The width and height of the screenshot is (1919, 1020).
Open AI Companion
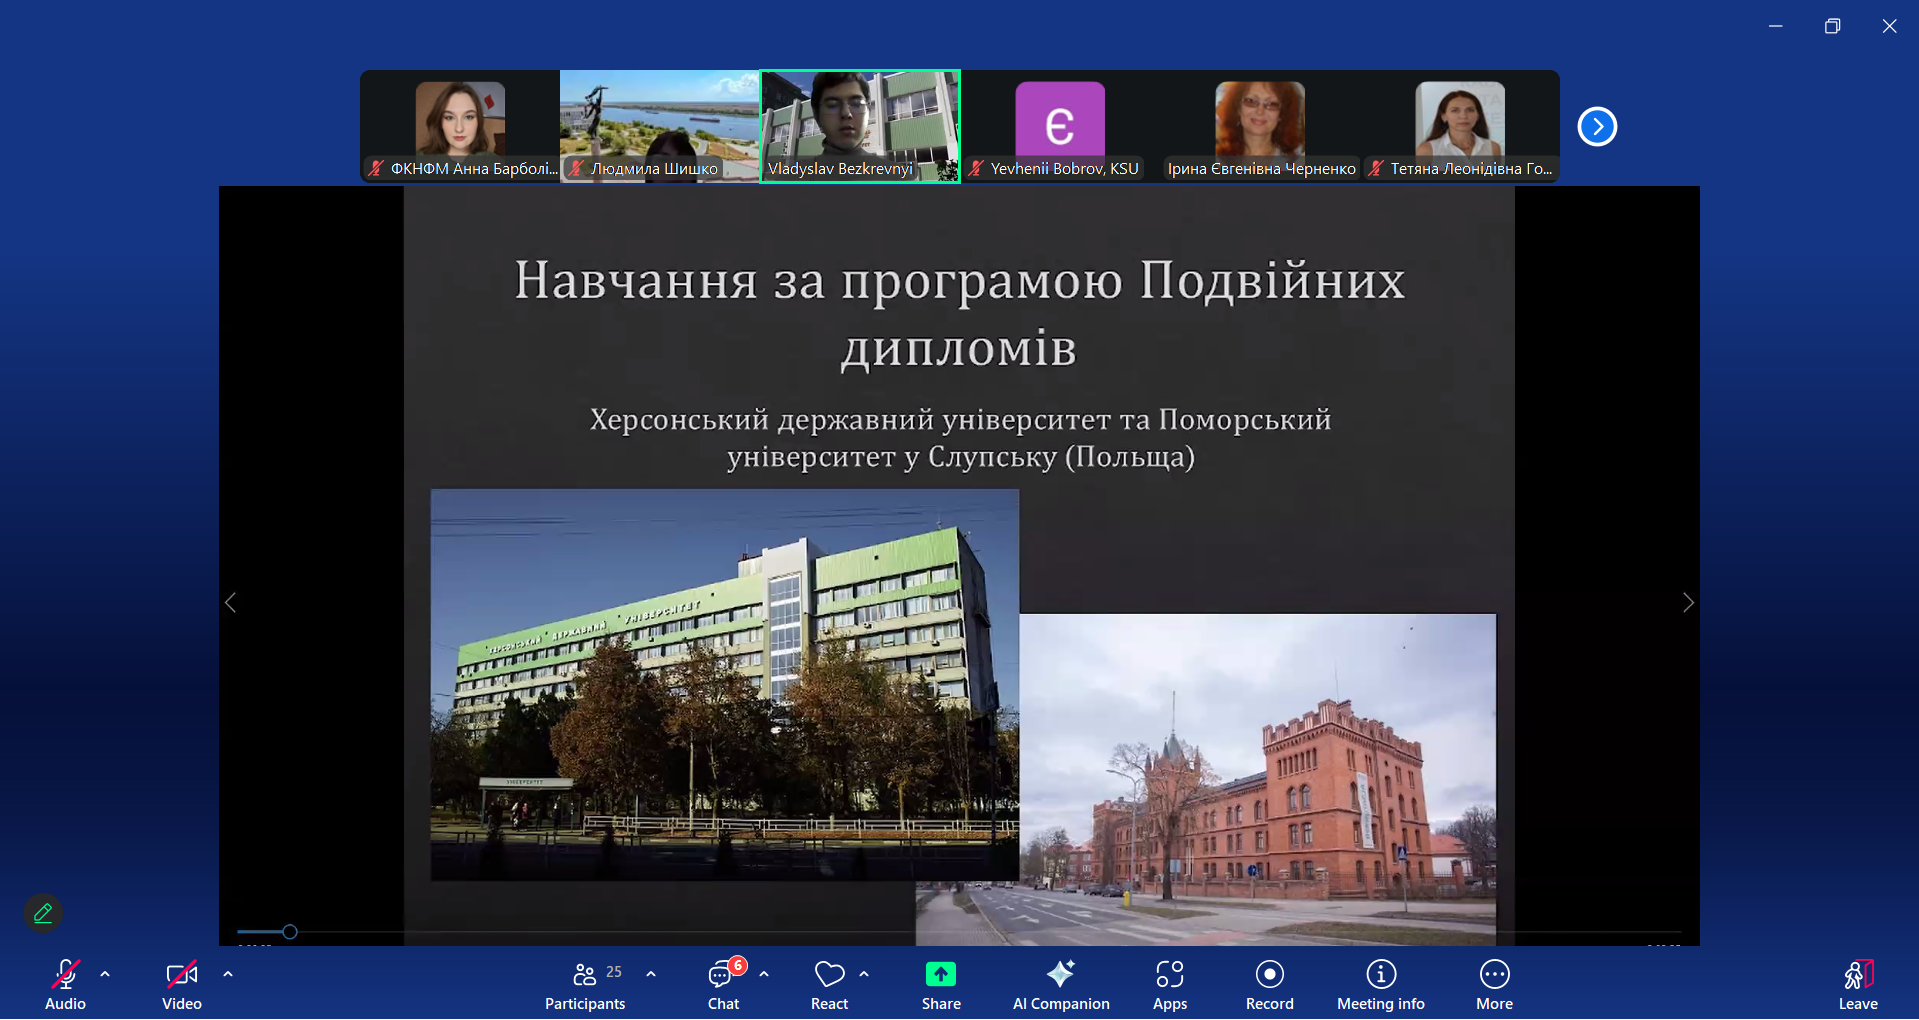click(x=1060, y=983)
